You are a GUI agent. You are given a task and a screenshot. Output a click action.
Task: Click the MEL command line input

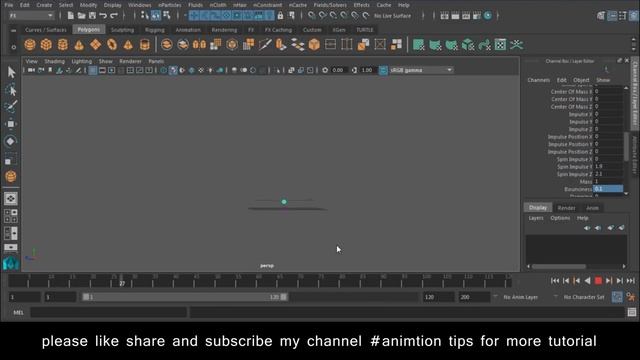[x=109, y=313]
